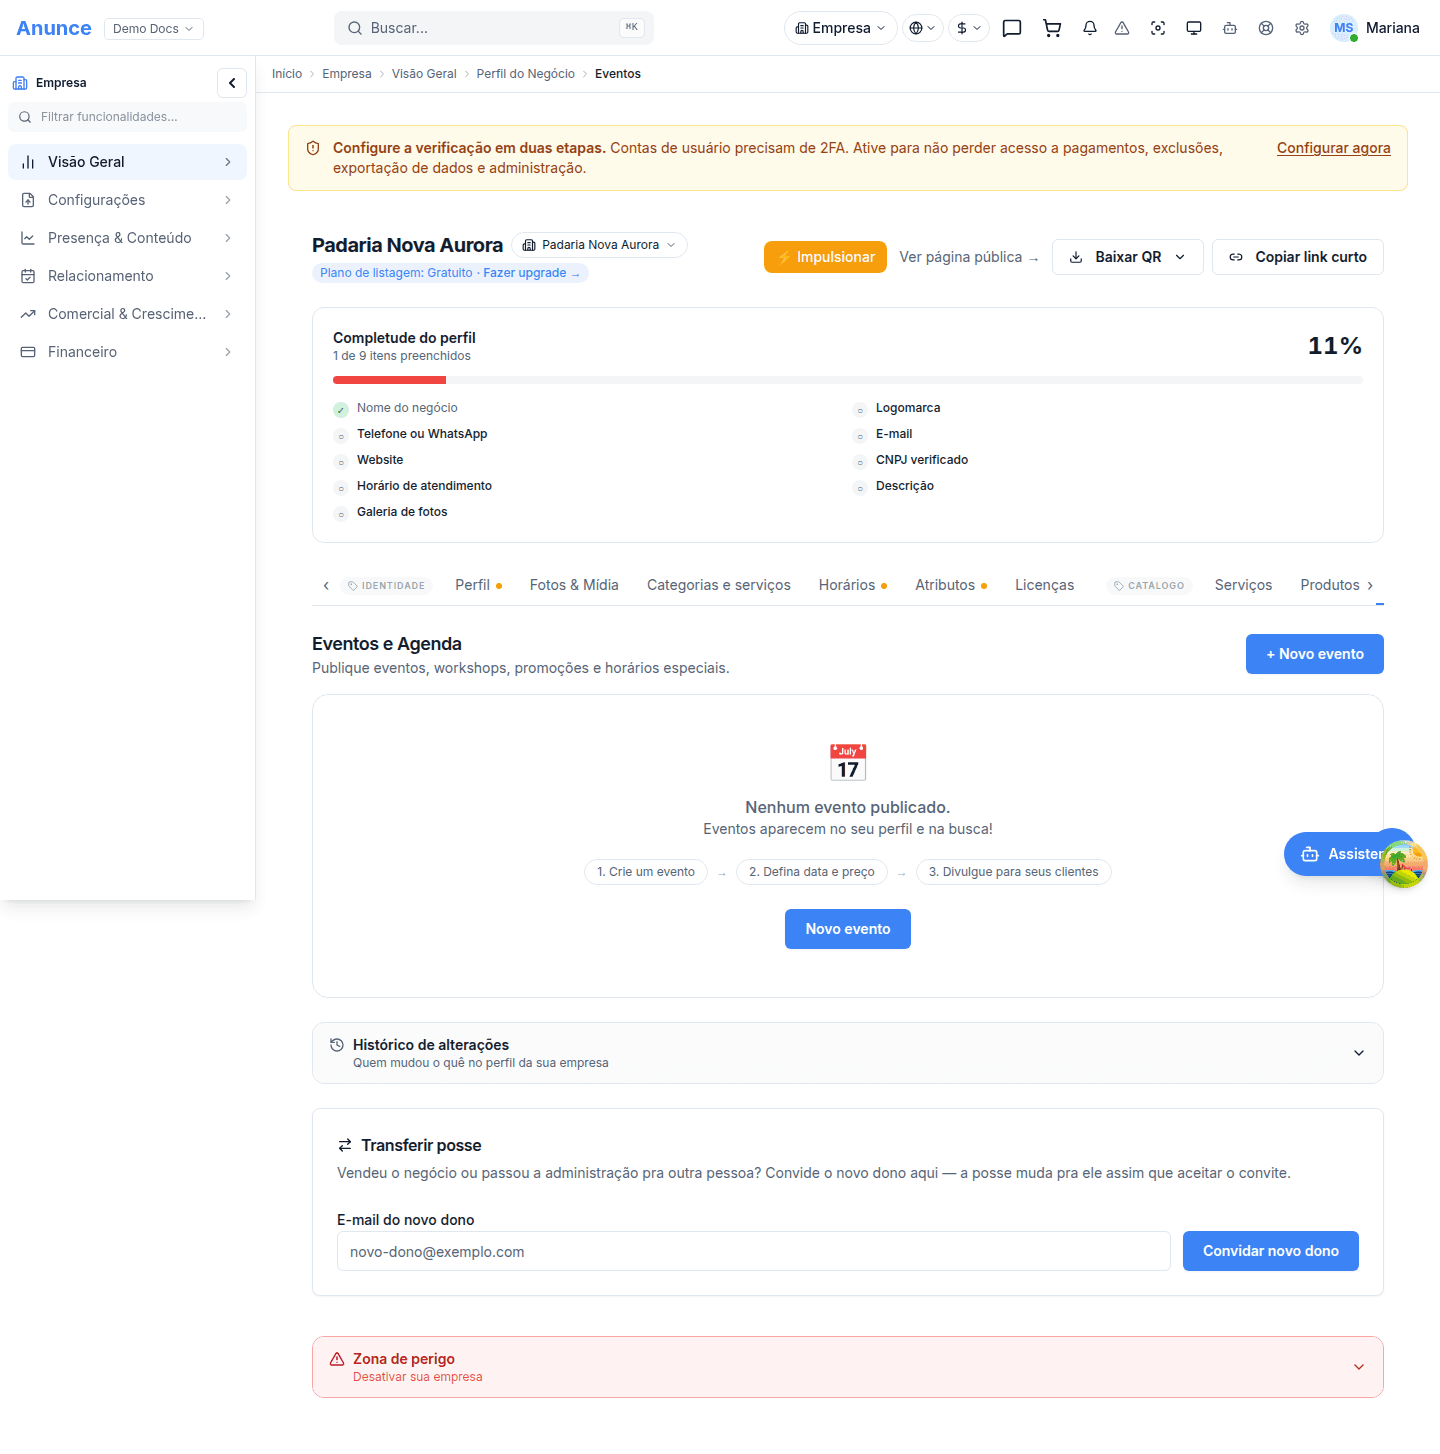Focus the Buscar search field
Viewport: 1440px width, 1454px height.
point(494,28)
